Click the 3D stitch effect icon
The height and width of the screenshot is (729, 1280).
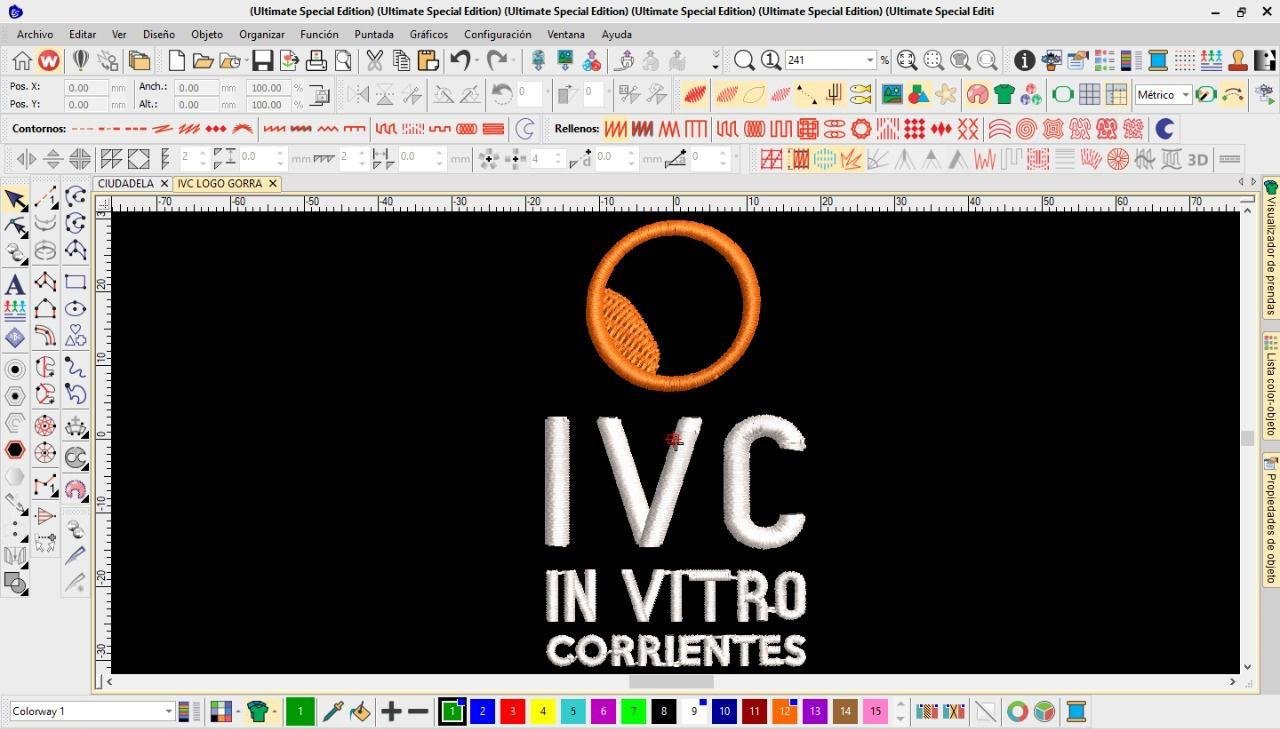click(x=1197, y=159)
